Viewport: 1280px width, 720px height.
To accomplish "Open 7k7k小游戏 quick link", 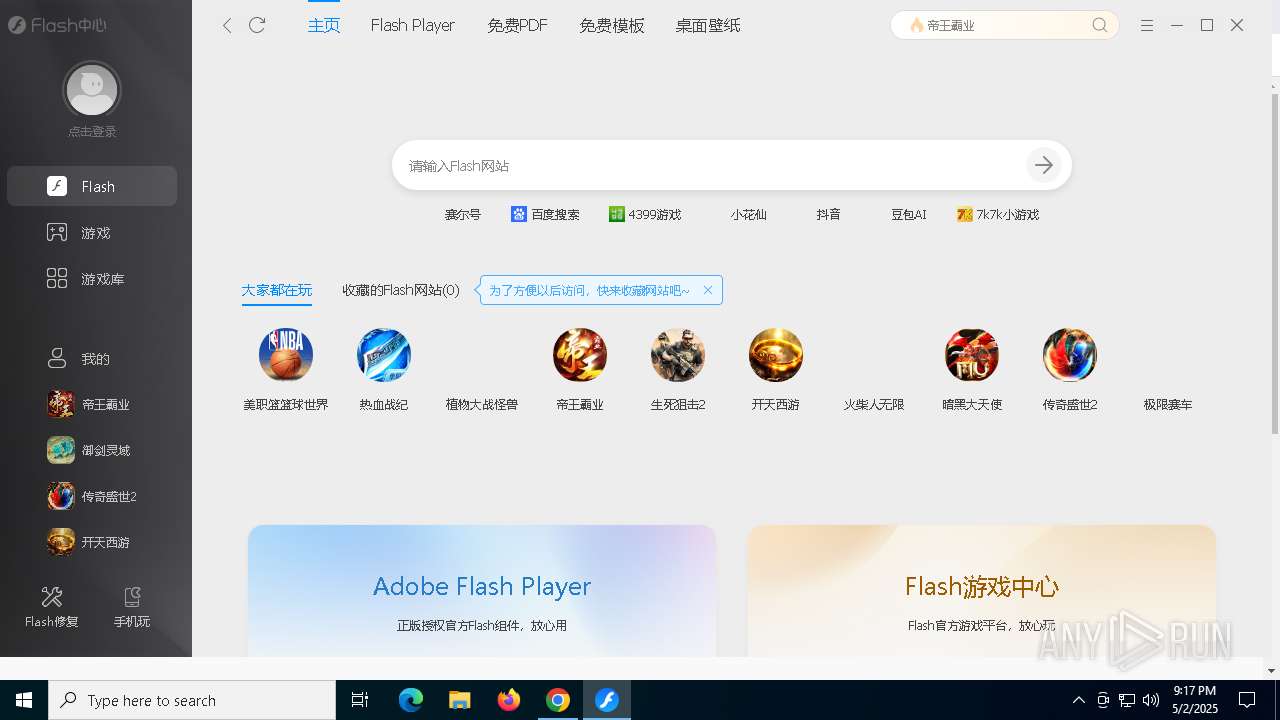I will pos(998,214).
